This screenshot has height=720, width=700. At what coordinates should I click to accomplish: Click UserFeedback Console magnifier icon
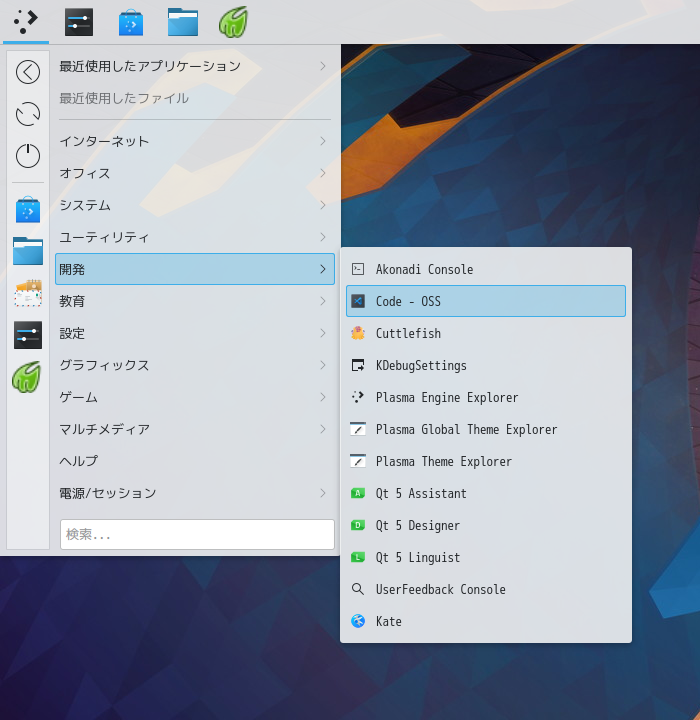(x=358, y=589)
